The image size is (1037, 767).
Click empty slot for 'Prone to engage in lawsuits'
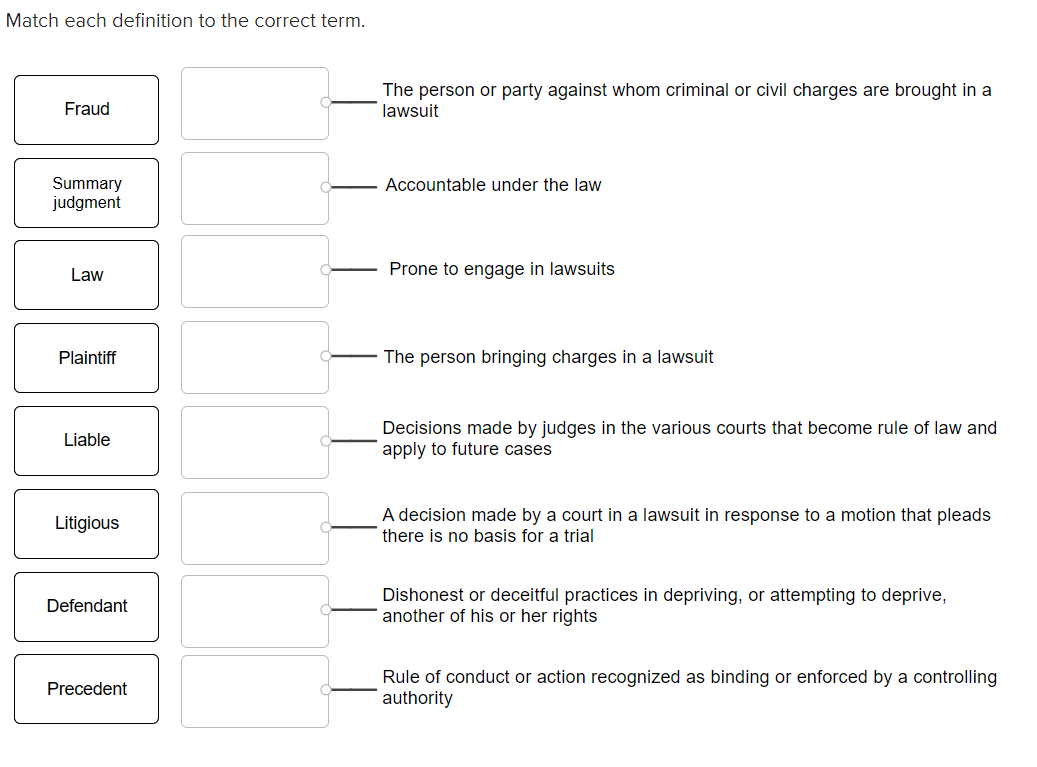coord(255,271)
